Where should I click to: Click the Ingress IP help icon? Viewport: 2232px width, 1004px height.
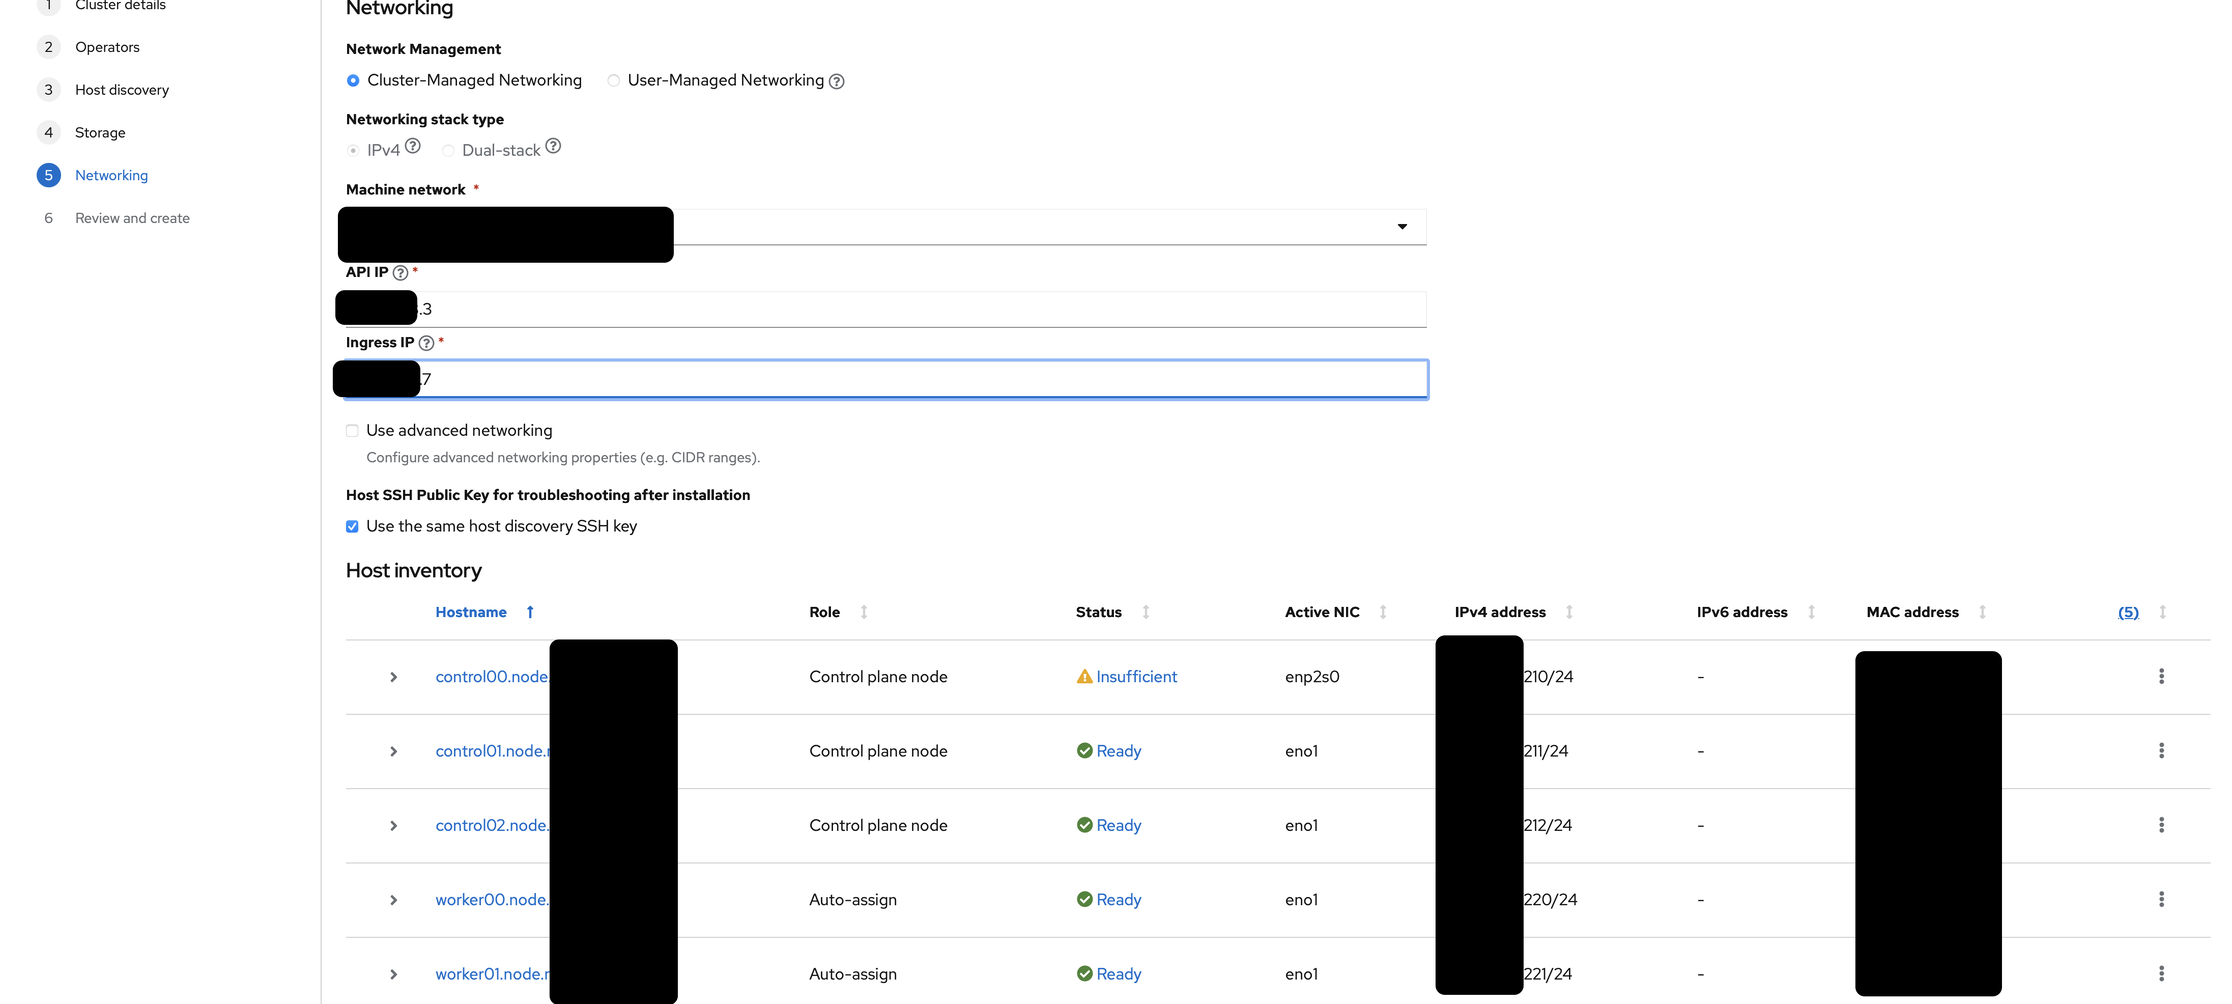(426, 343)
